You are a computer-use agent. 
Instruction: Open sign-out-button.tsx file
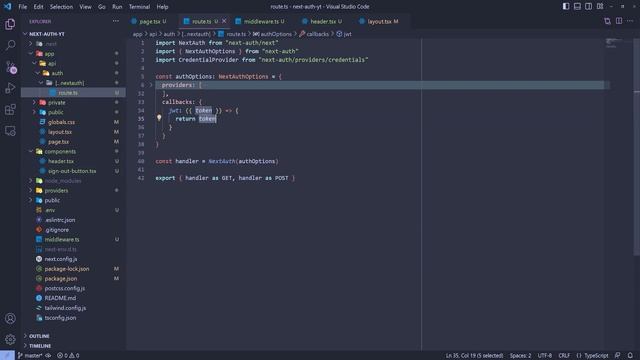(73, 171)
